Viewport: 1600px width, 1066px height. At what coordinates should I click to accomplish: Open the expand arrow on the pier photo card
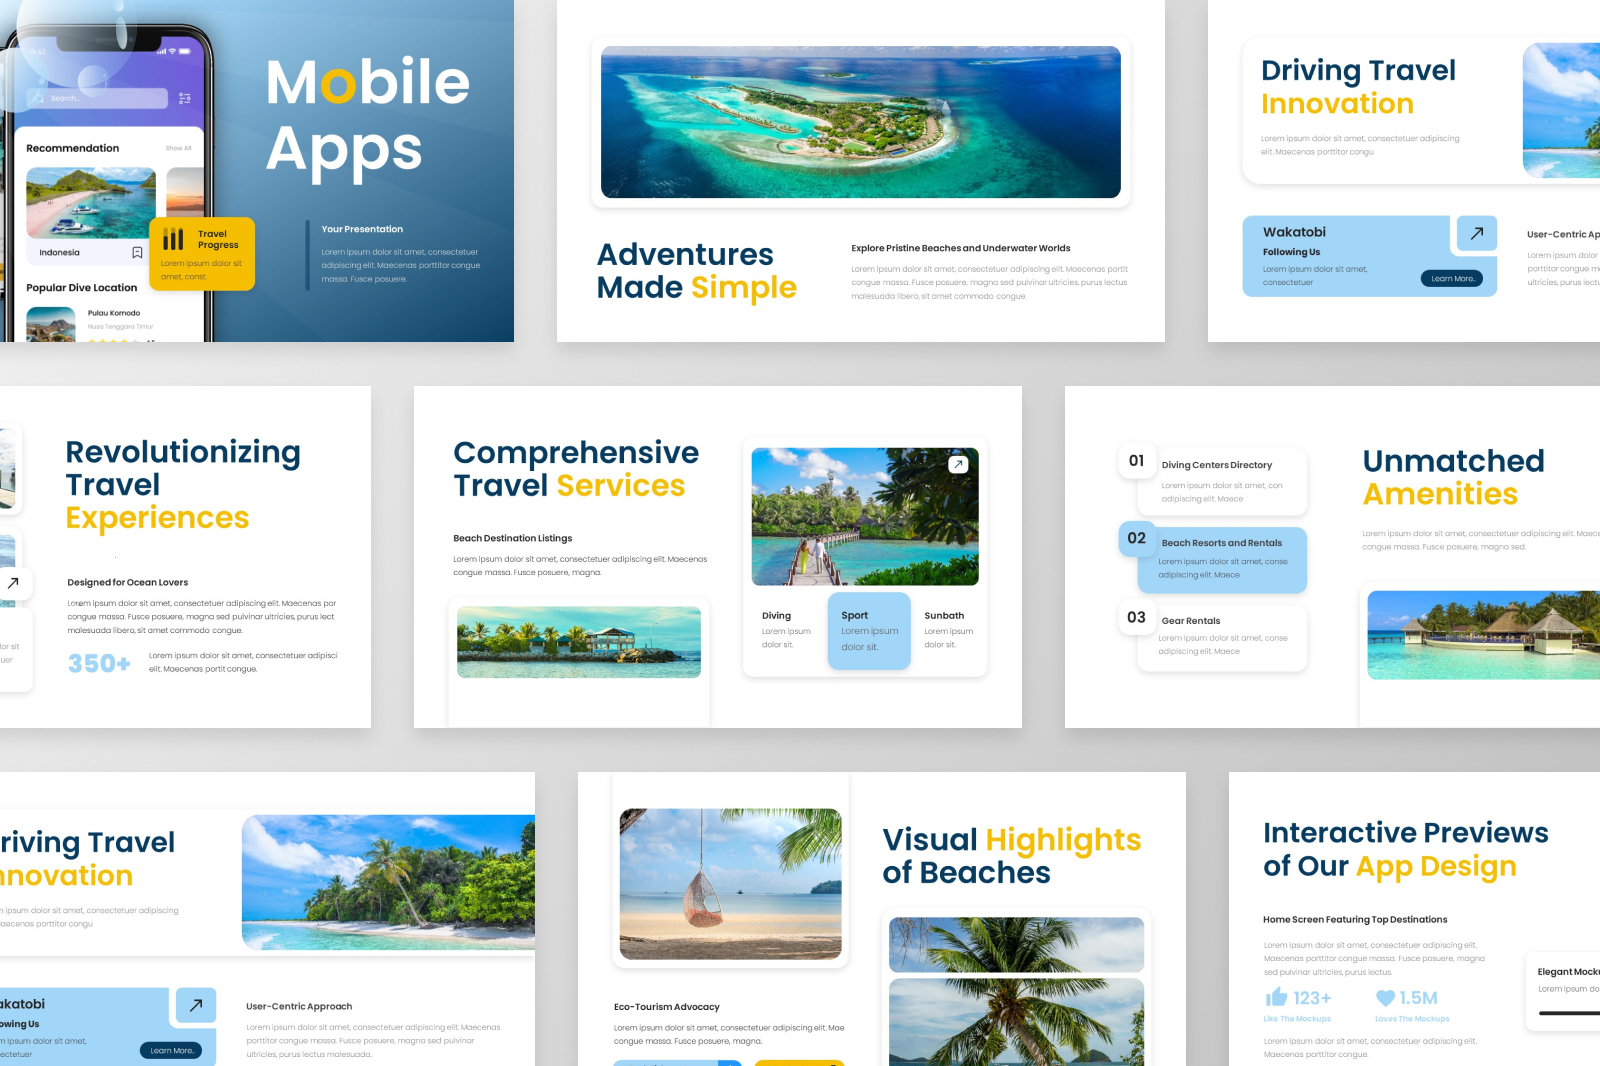click(x=958, y=464)
